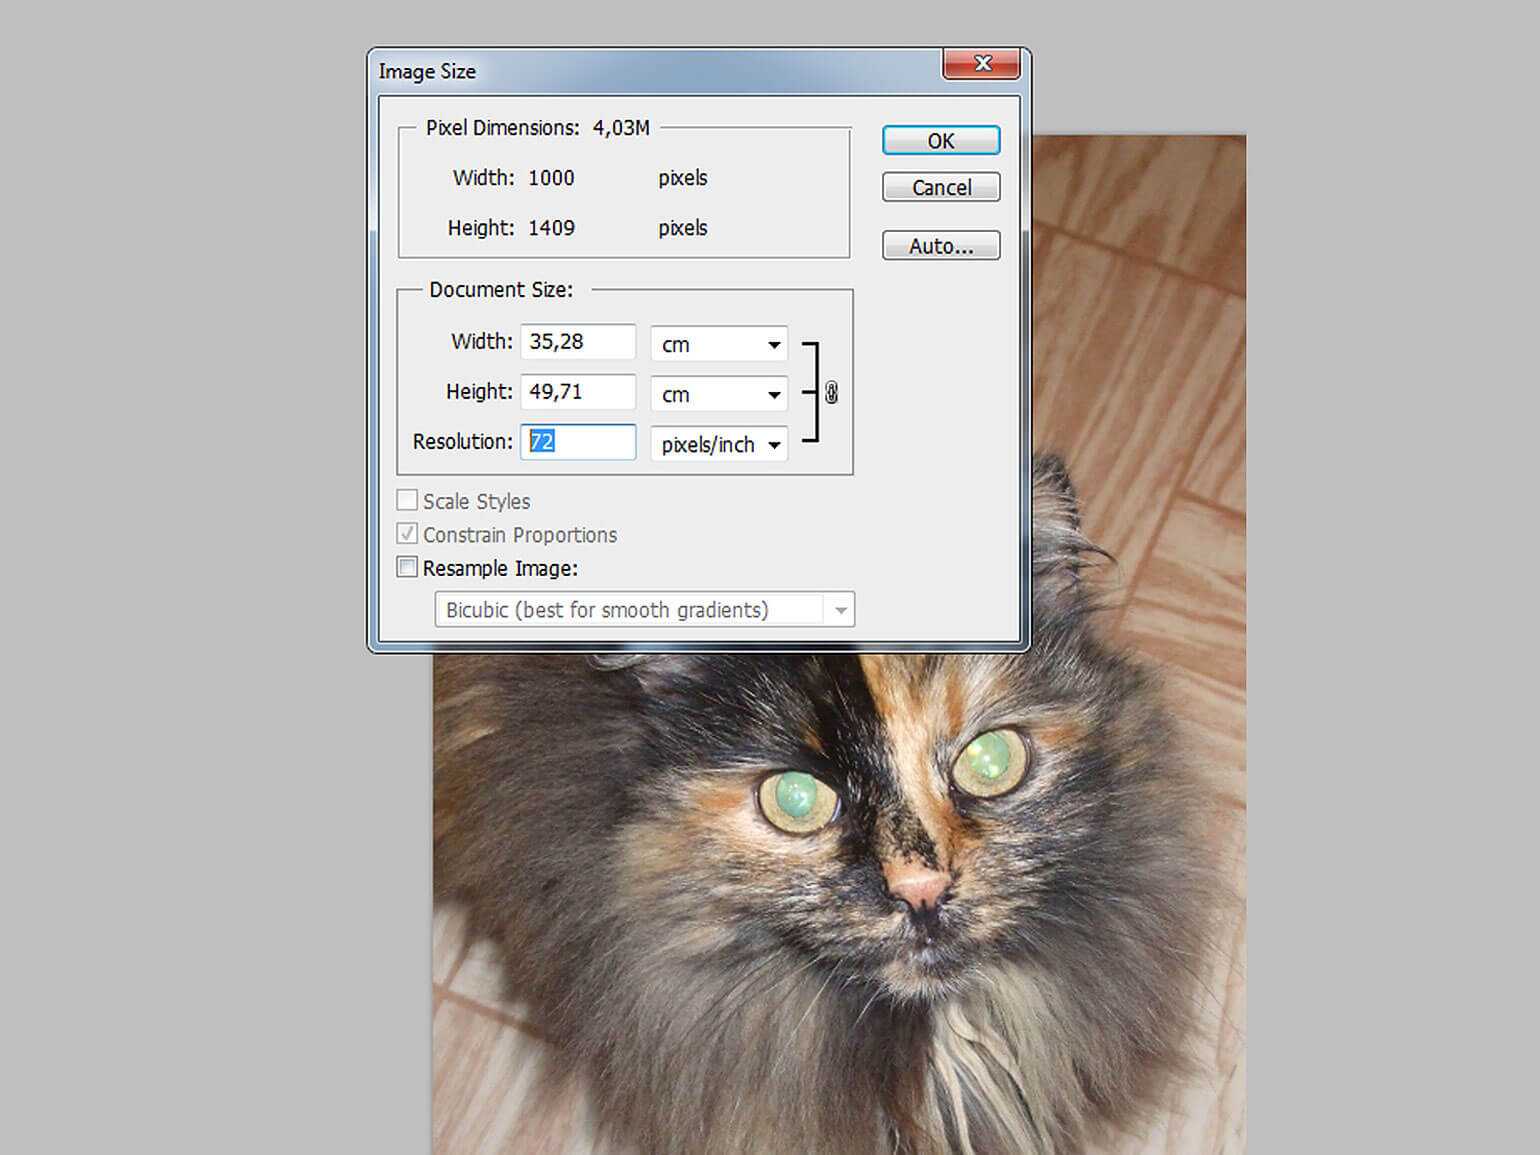Click the cat's right glowing eye on canvas
The height and width of the screenshot is (1155, 1540).
pos(989,759)
